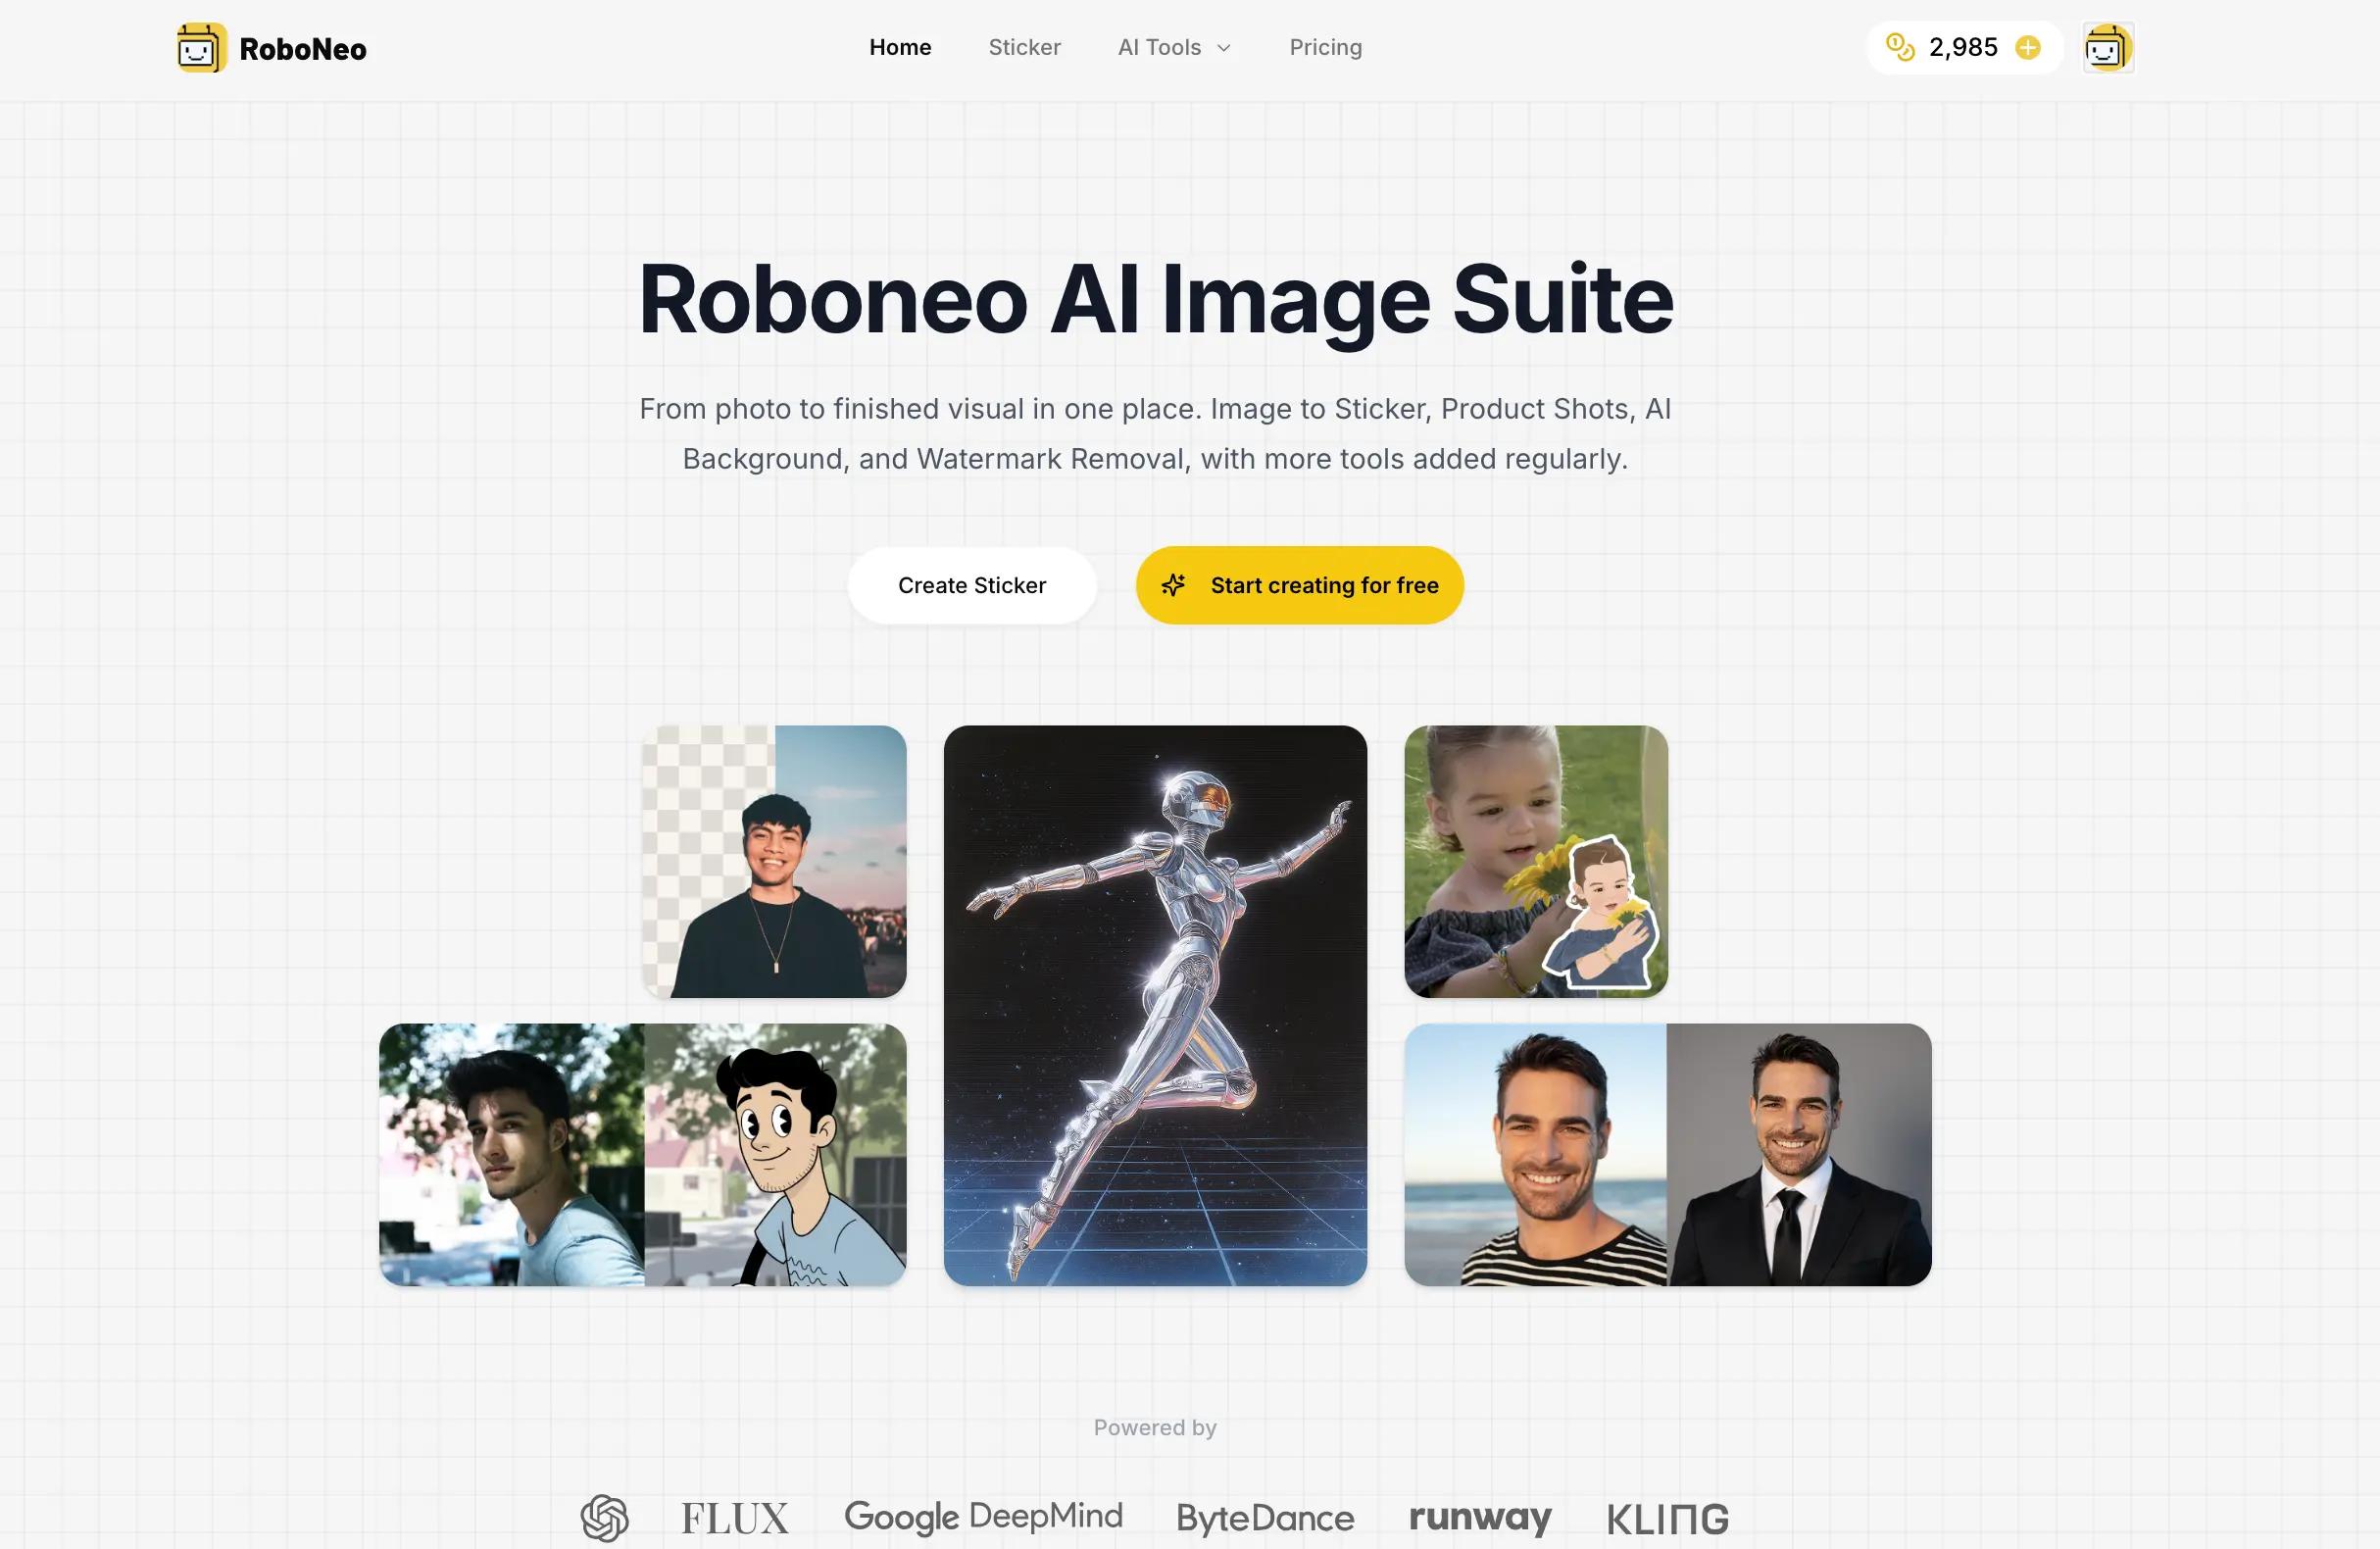Click the ByteDance logo

click(x=1264, y=1517)
